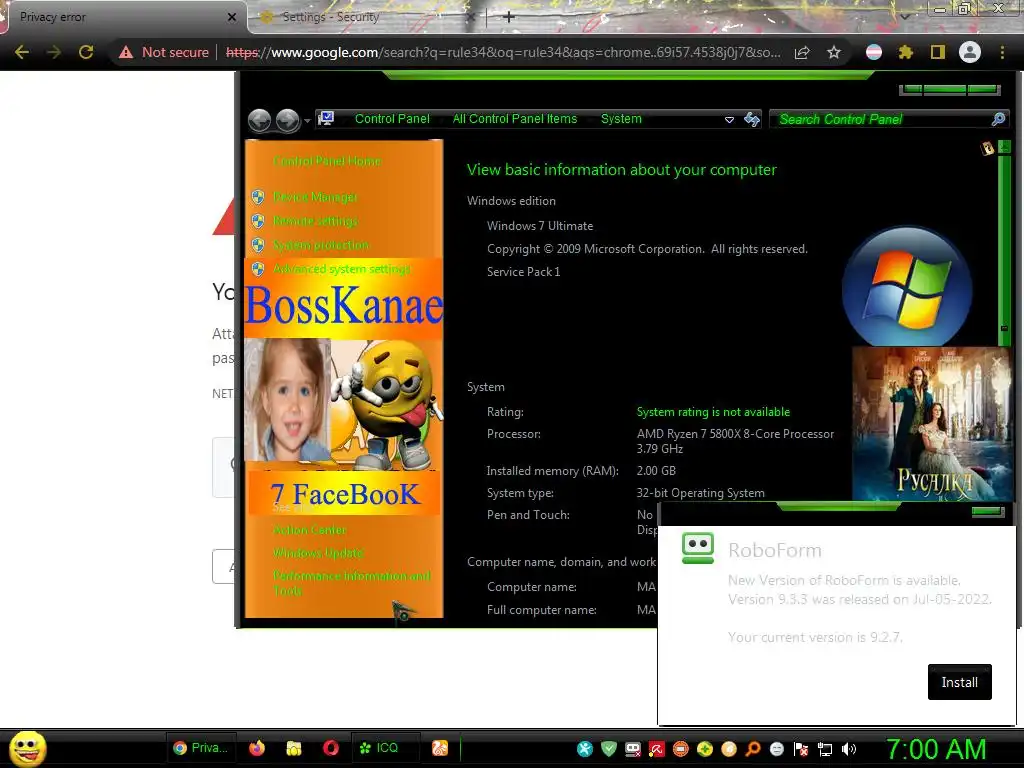Viewport: 1024px width, 768px height.
Task: Open volume speaker tray icon
Action: click(849, 749)
